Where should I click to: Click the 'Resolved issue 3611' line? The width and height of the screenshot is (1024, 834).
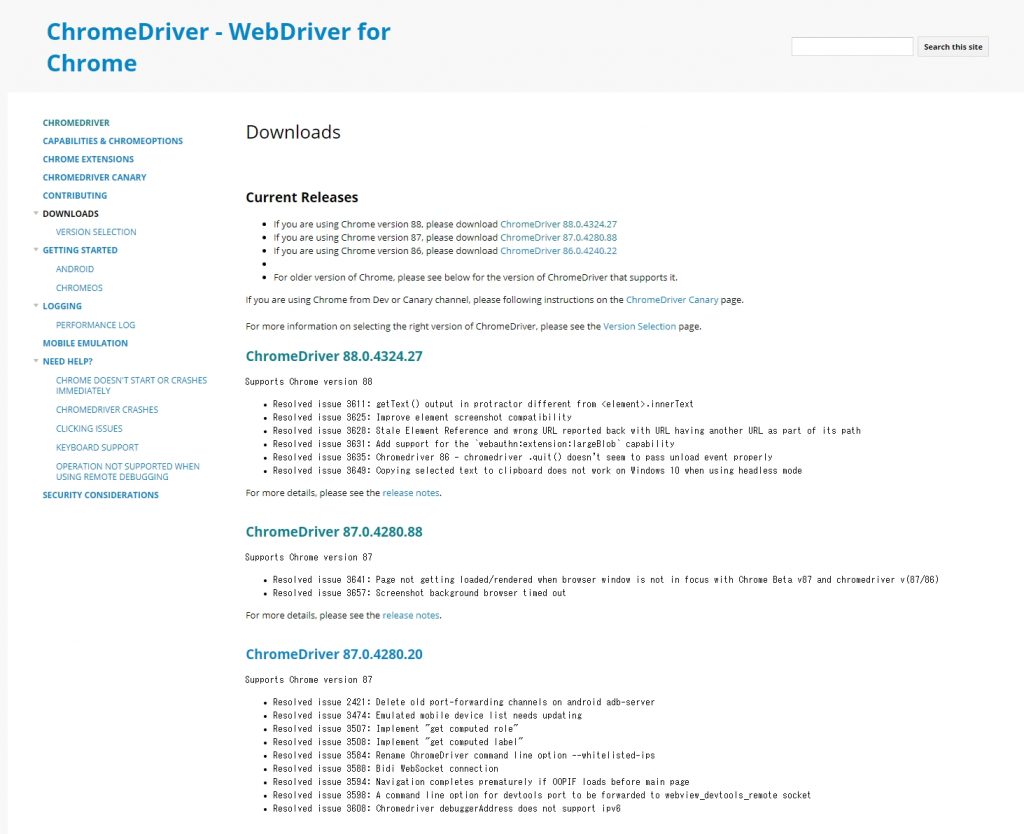[x=483, y=404]
